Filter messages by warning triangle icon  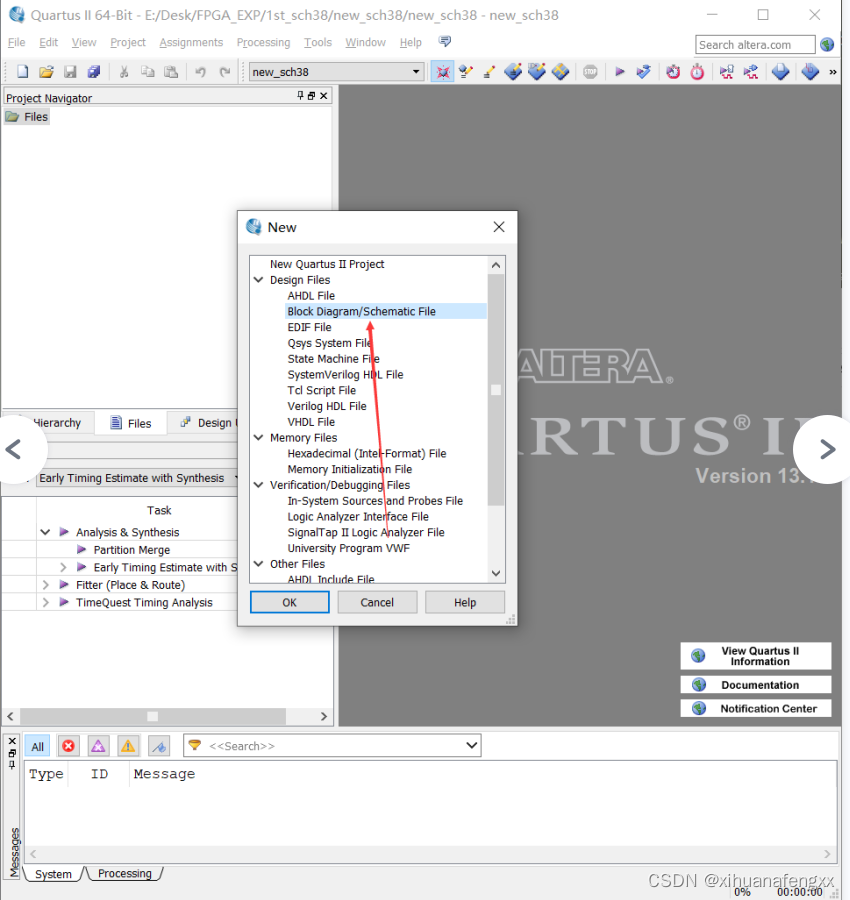pos(128,746)
